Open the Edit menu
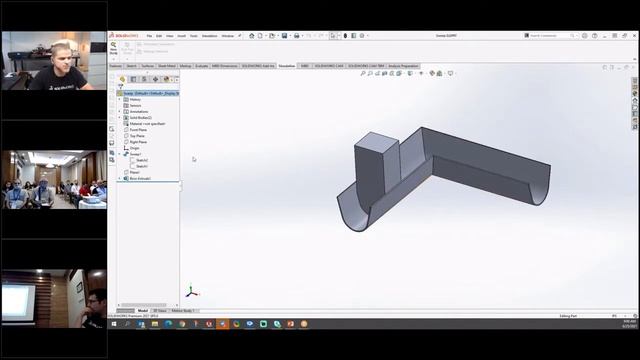The width and height of the screenshot is (640, 360). click(x=159, y=36)
